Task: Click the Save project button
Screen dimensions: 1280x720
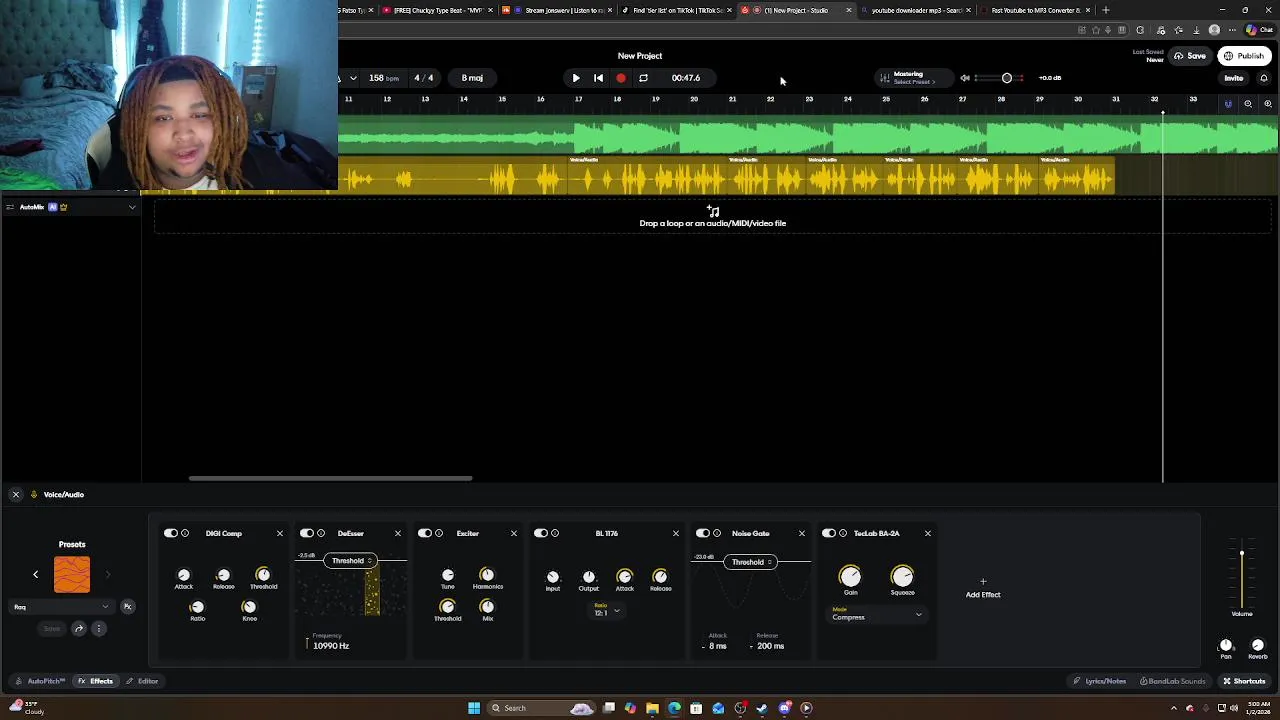Action: 1190,56
